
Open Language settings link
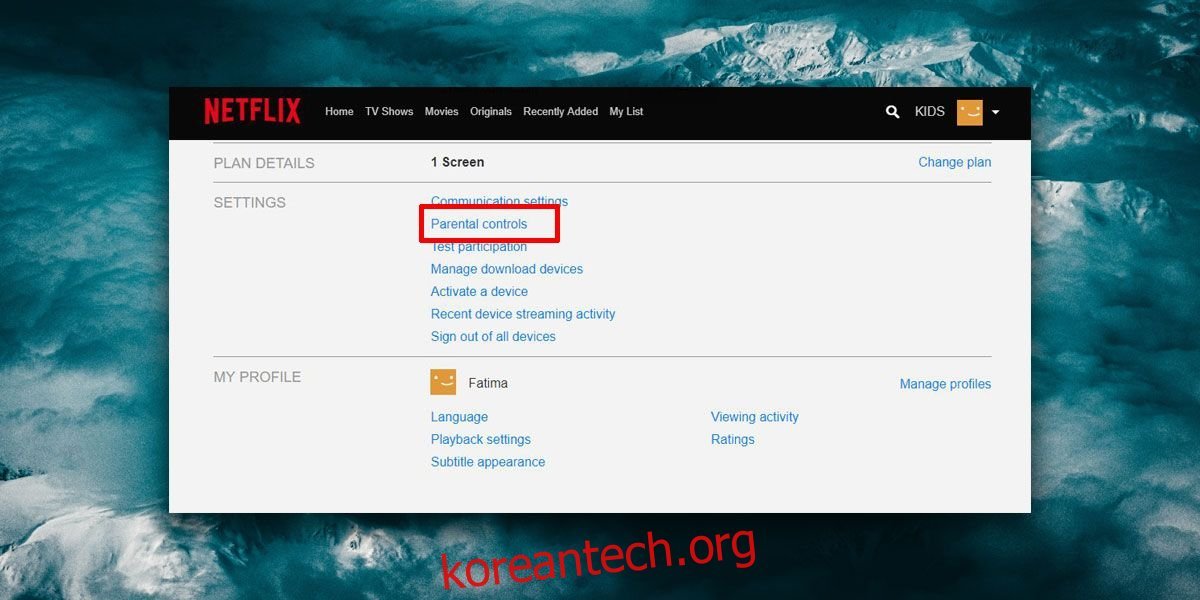459,417
